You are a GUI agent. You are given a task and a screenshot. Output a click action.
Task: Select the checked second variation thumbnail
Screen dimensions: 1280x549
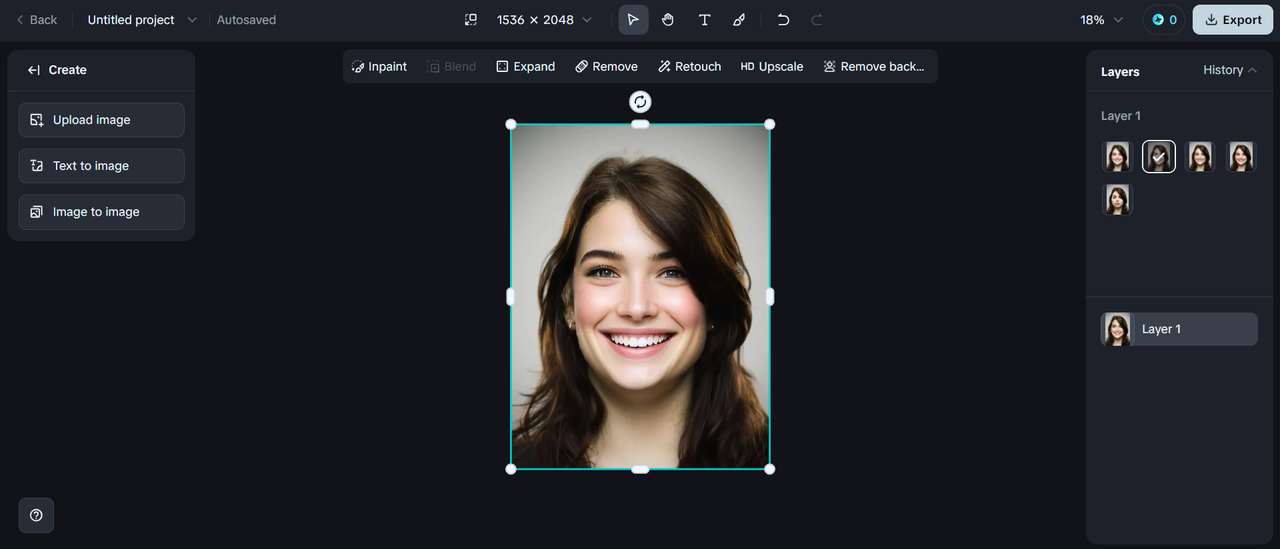pyautogui.click(x=1159, y=156)
